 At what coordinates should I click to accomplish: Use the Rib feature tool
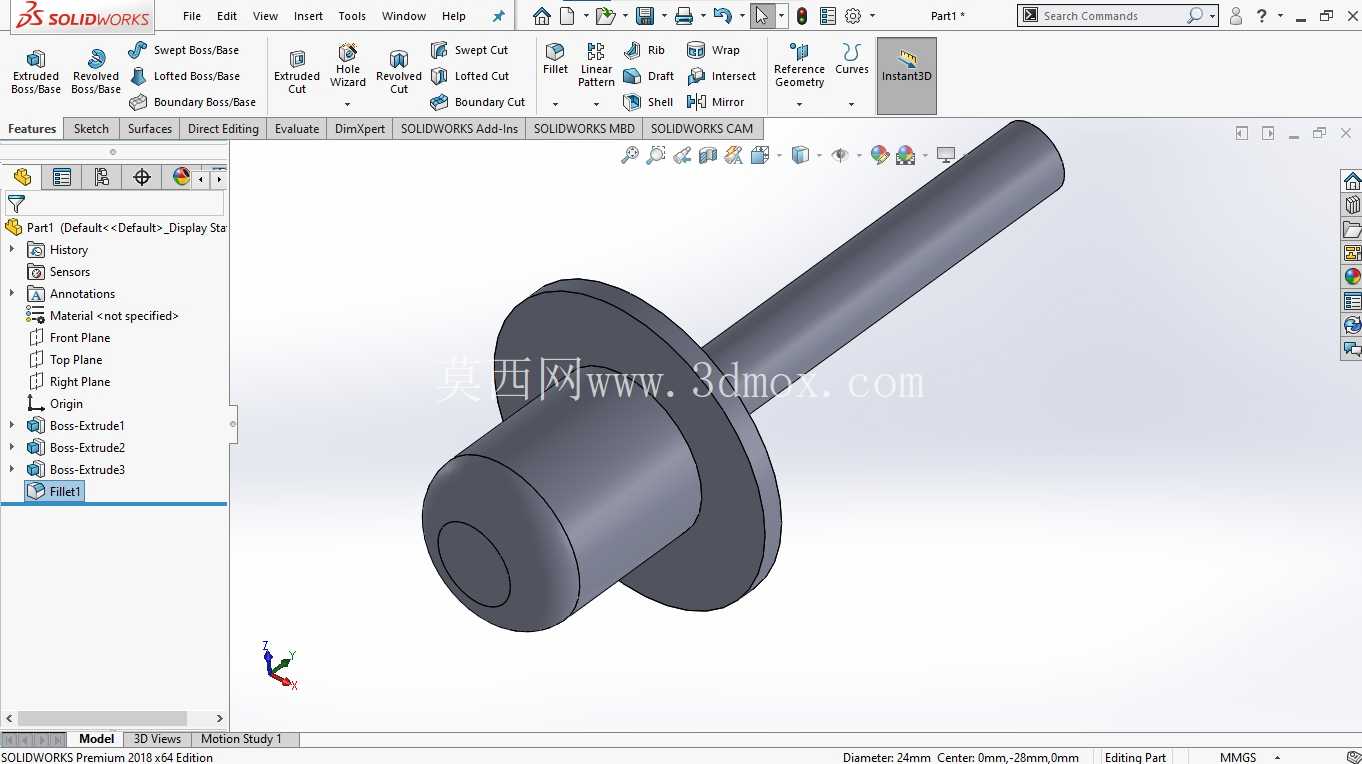point(644,50)
